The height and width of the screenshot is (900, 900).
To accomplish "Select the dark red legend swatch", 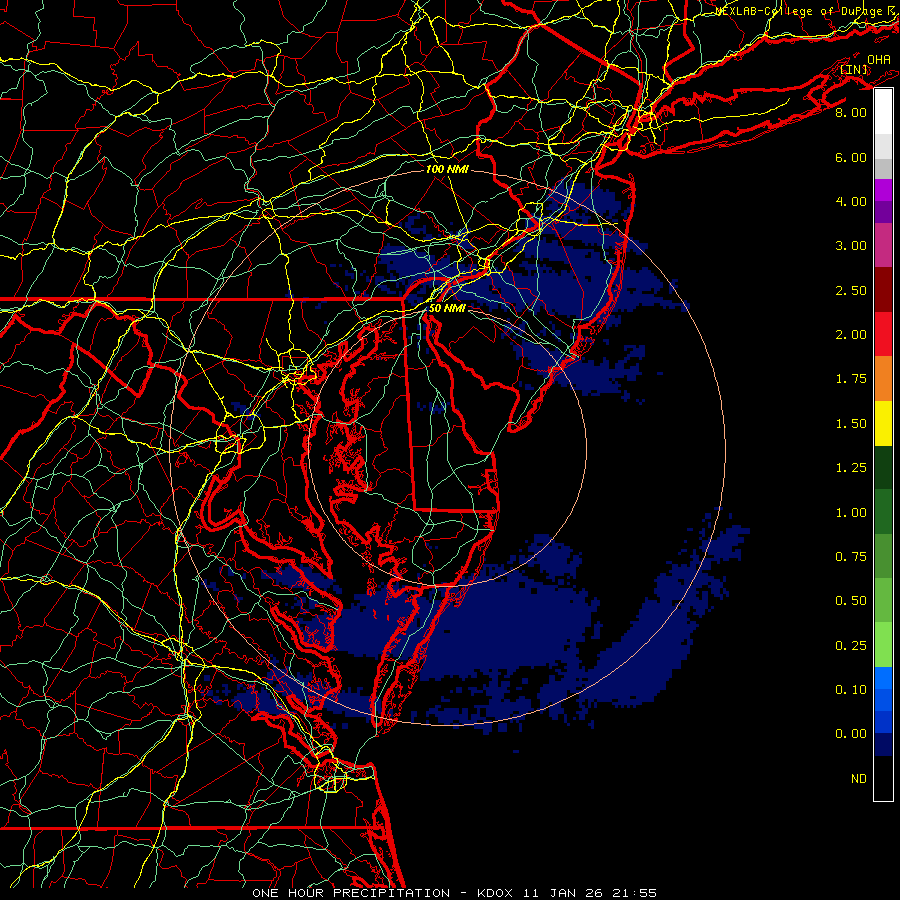I will (883, 290).
